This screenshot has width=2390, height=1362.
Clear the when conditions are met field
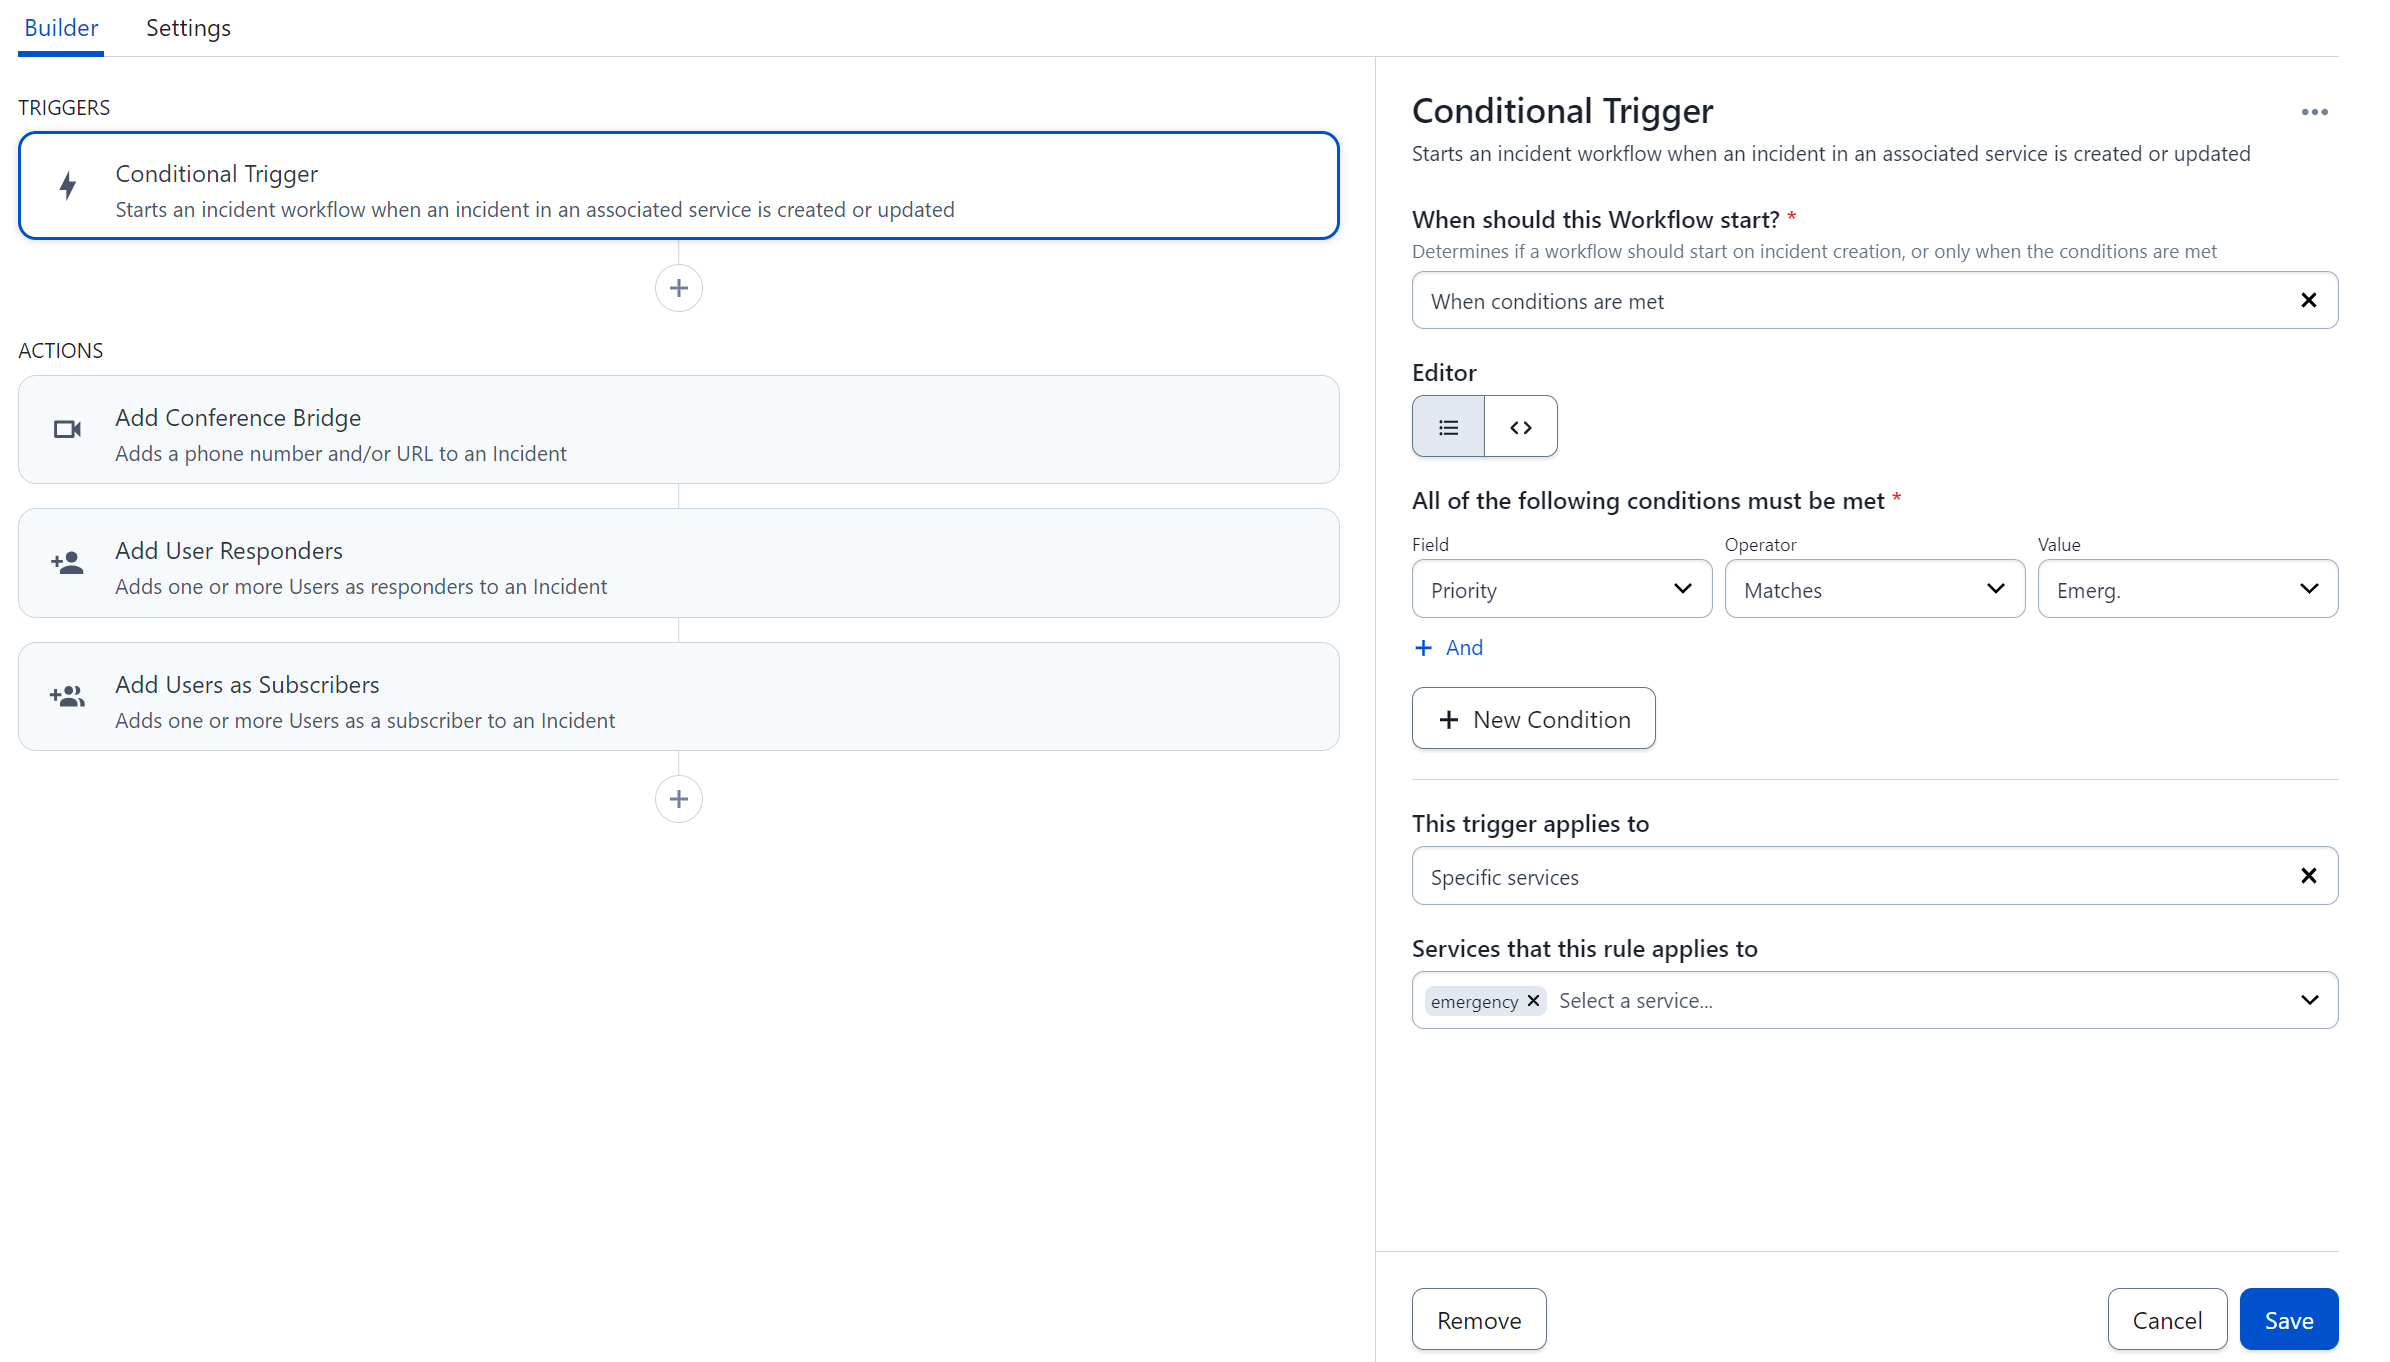2310,300
